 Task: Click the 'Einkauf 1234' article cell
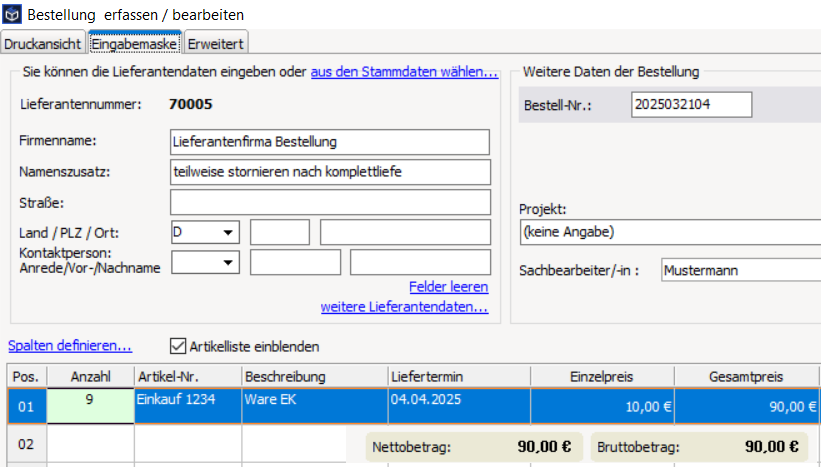point(188,406)
